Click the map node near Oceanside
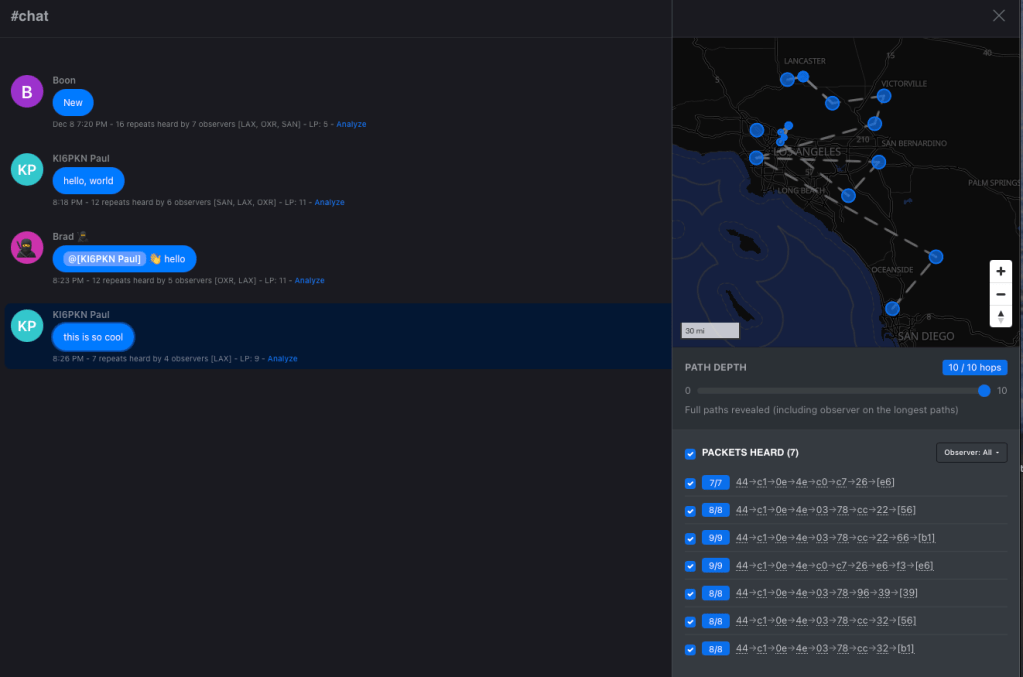The image size is (1023, 677). pyautogui.click(x=935, y=257)
